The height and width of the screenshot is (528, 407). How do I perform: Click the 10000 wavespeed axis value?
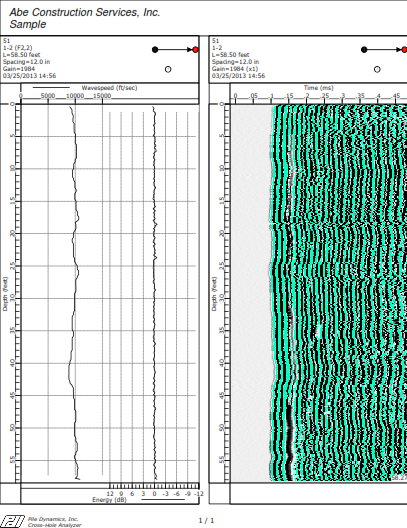[x=75, y=96]
